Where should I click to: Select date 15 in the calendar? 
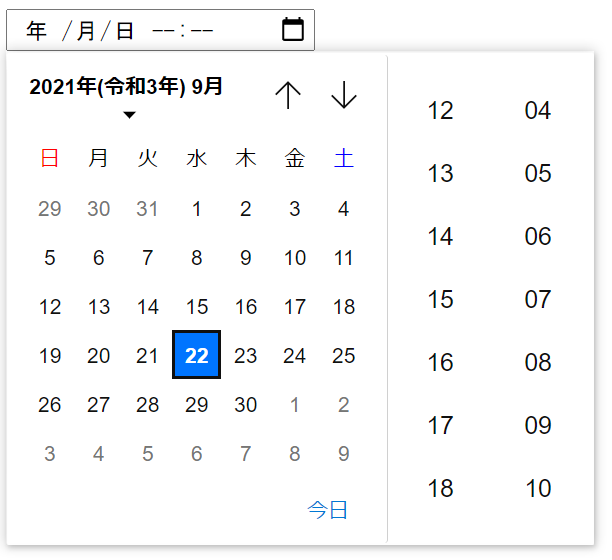196,307
